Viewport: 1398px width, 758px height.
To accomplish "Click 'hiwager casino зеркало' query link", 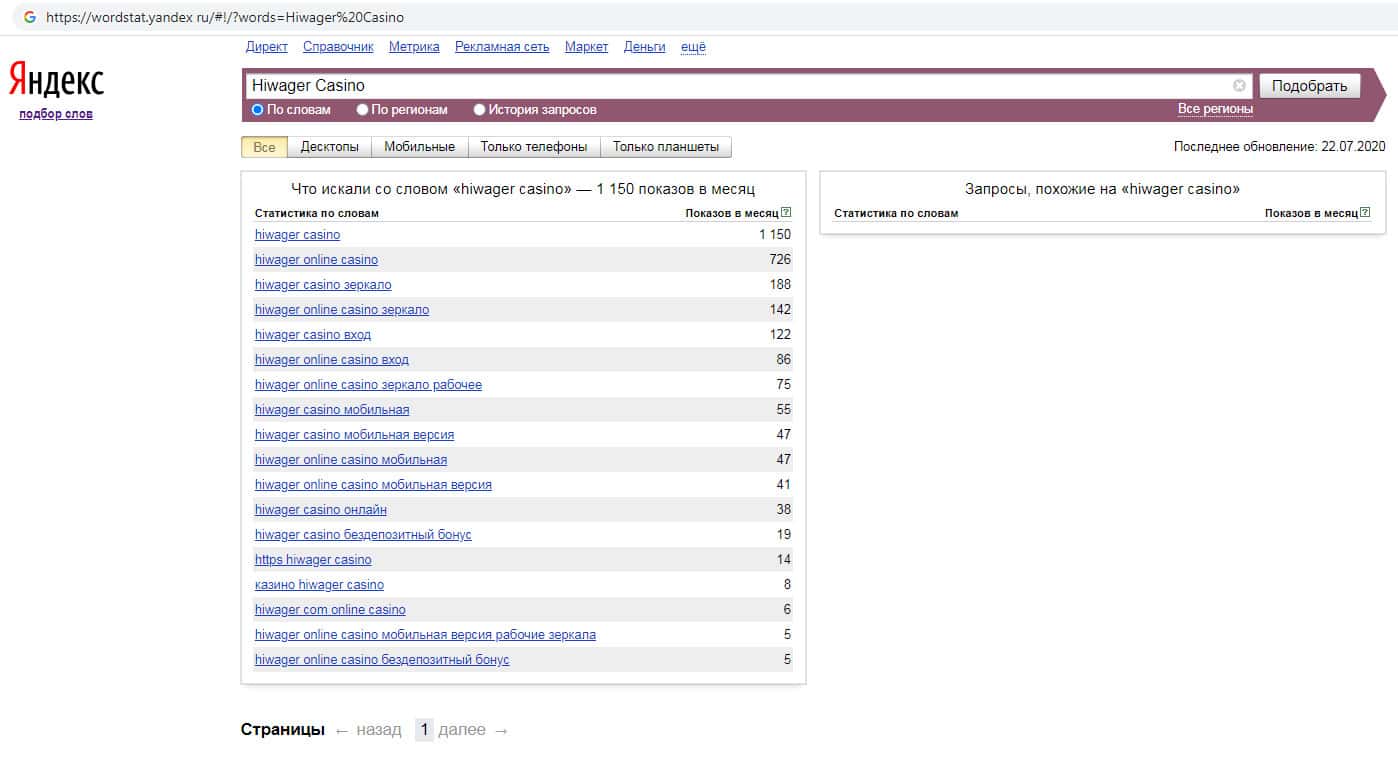I will (x=323, y=285).
